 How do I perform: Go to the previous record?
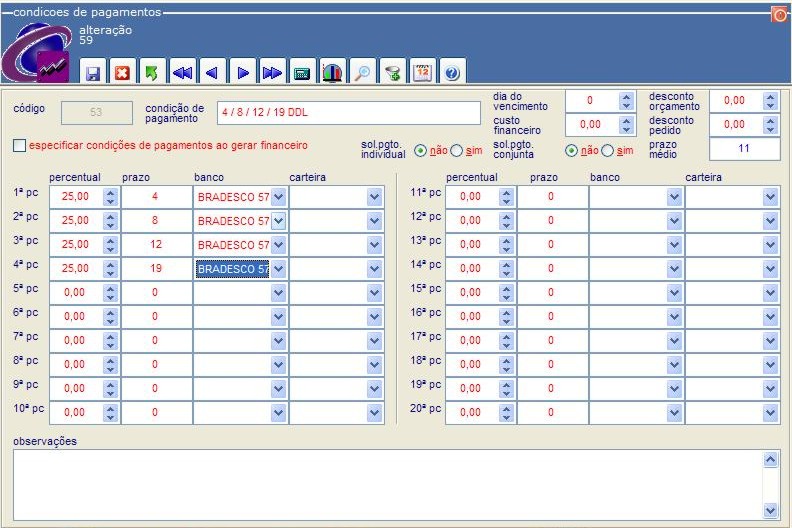(212, 72)
